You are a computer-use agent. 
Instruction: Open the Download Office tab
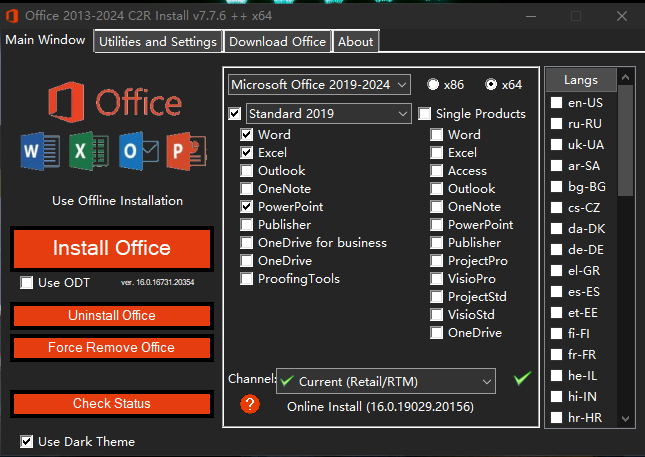tap(277, 41)
